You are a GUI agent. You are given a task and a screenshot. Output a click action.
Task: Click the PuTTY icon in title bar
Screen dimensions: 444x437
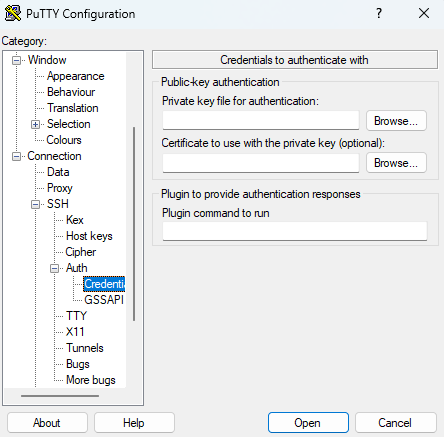[13, 13]
